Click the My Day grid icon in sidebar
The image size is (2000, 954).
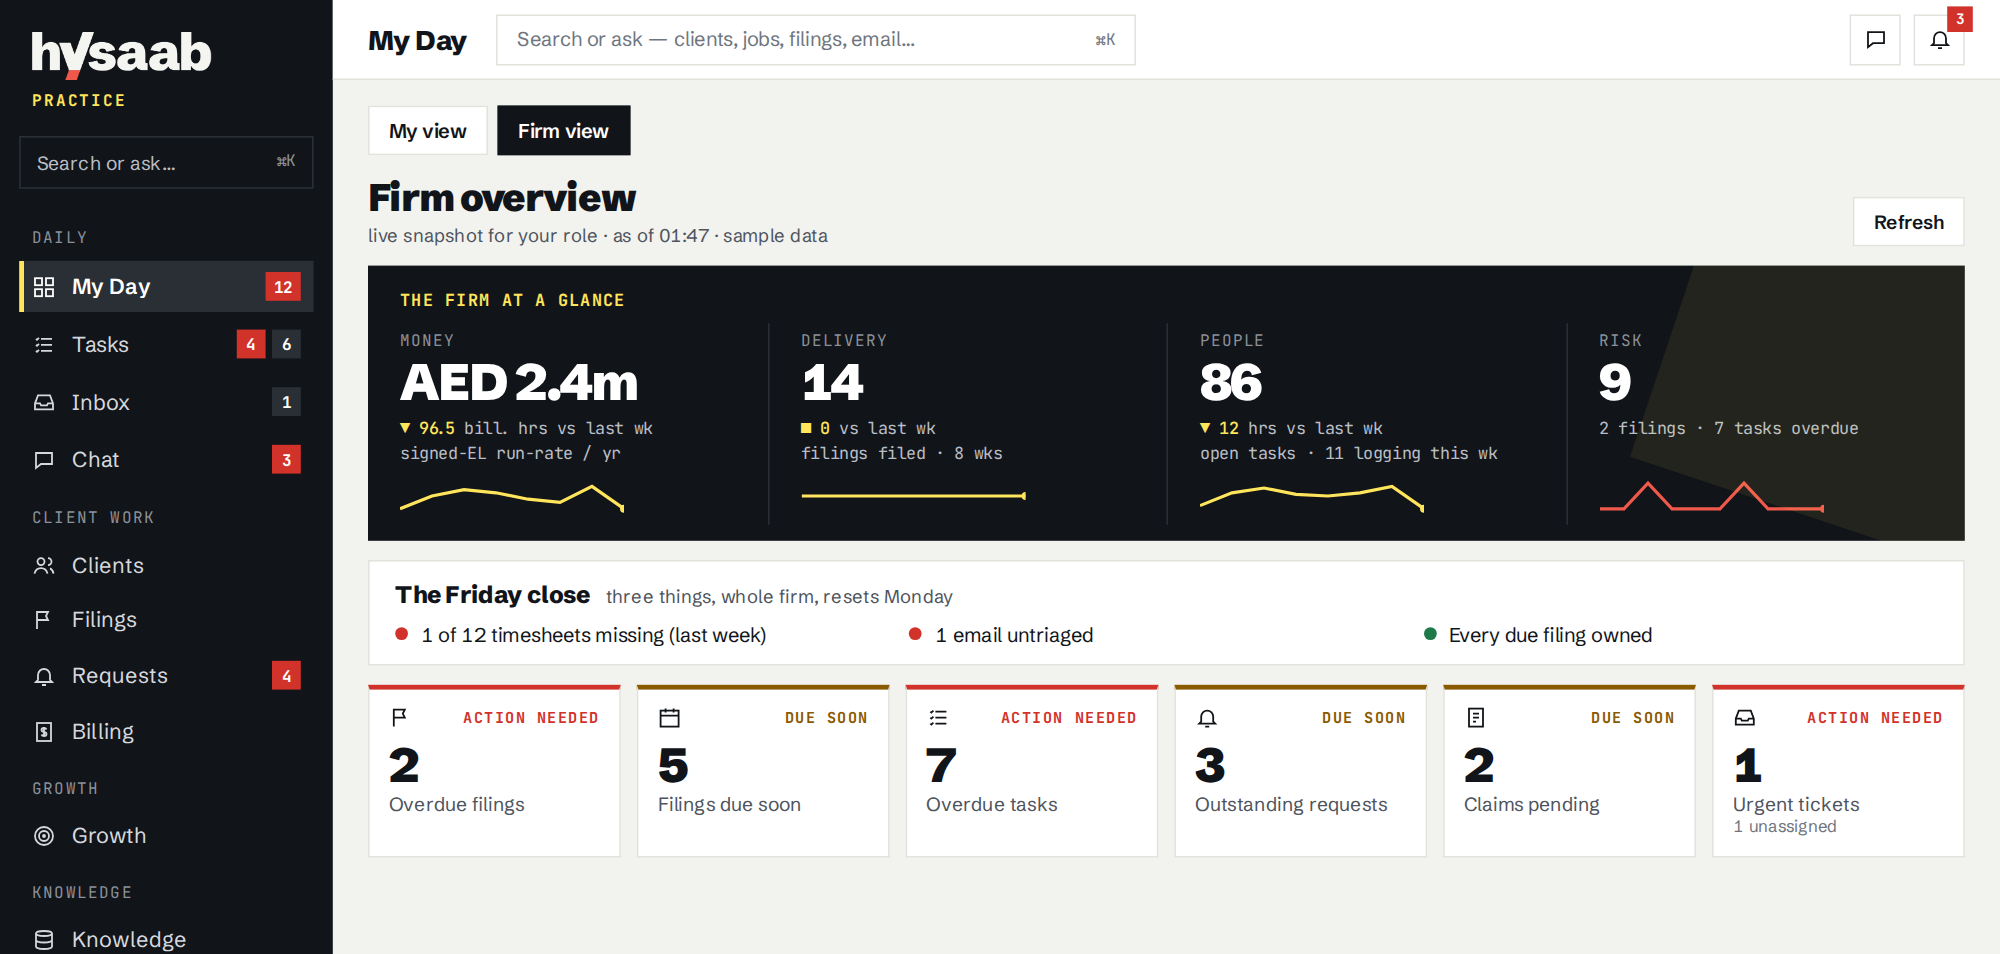click(44, 287)
